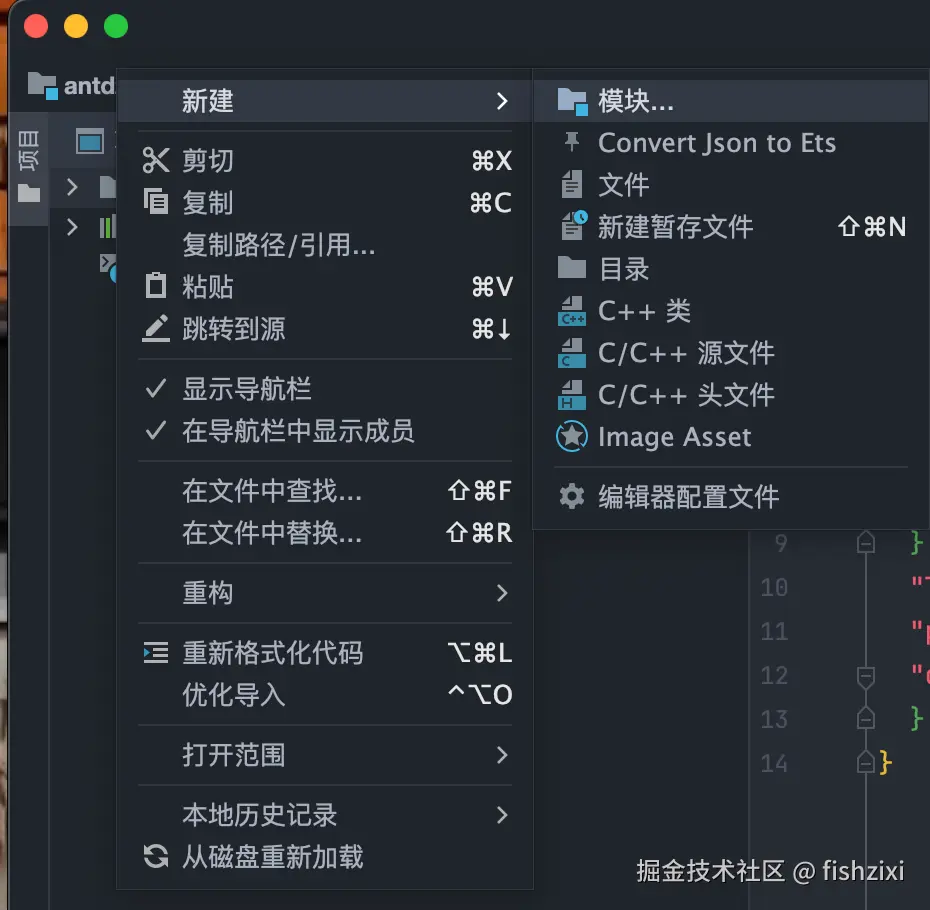Click the pencil icon for 跳转到源
The width and height of the screenshot is (930, 910).
tap(156, 328)
